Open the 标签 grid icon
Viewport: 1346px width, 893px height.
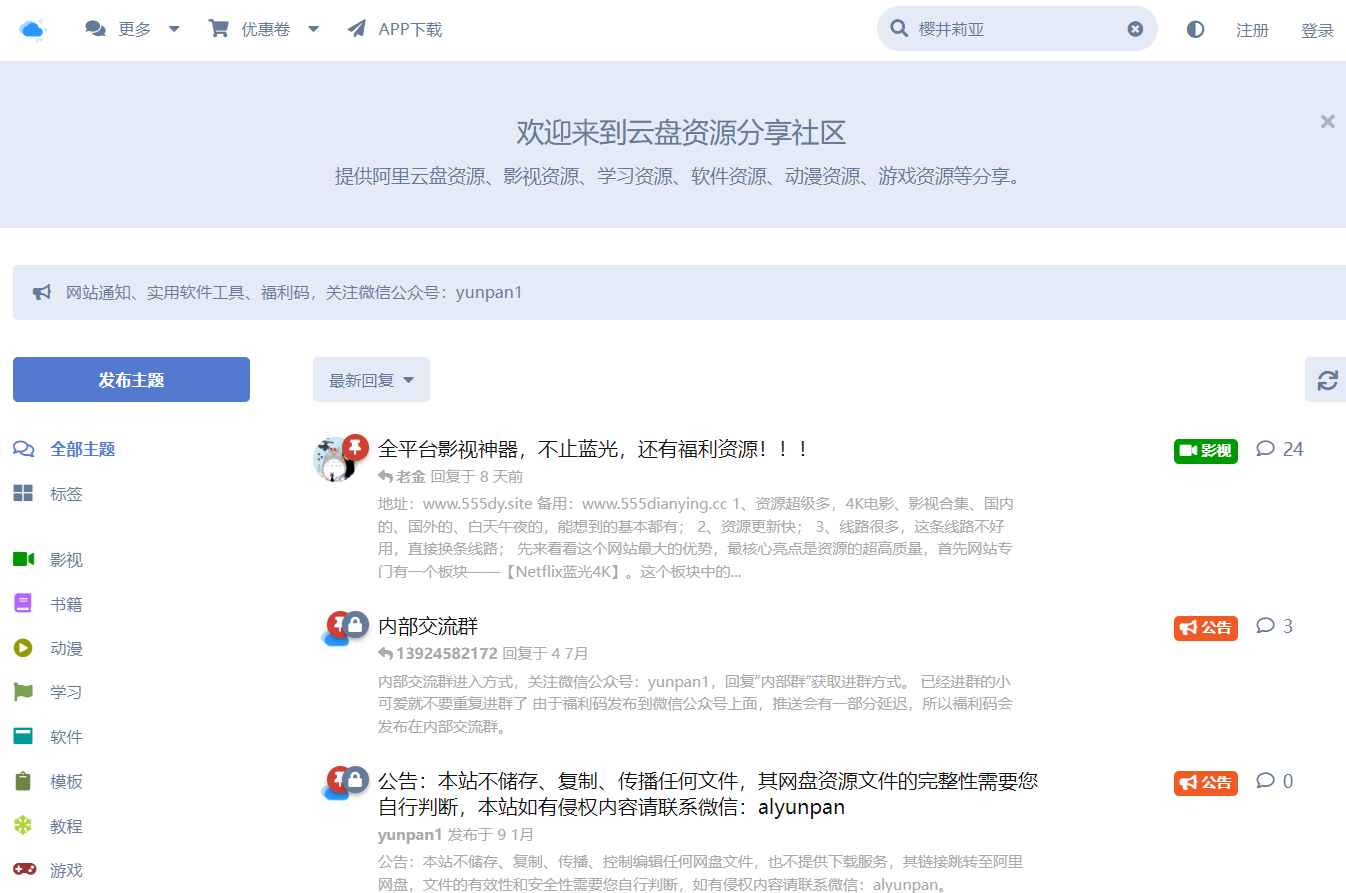[23, 493]
